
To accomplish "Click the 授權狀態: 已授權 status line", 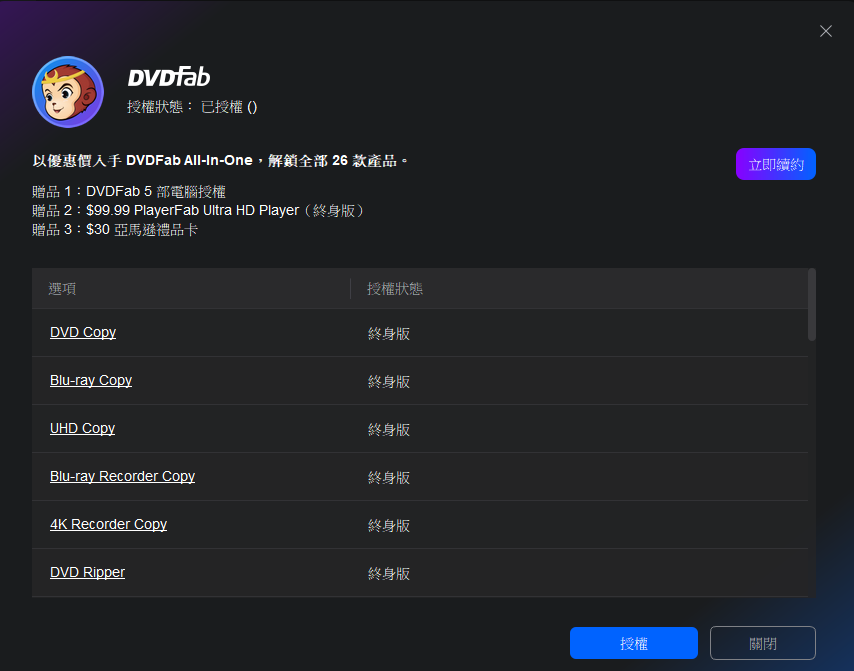I will point(192,107).
